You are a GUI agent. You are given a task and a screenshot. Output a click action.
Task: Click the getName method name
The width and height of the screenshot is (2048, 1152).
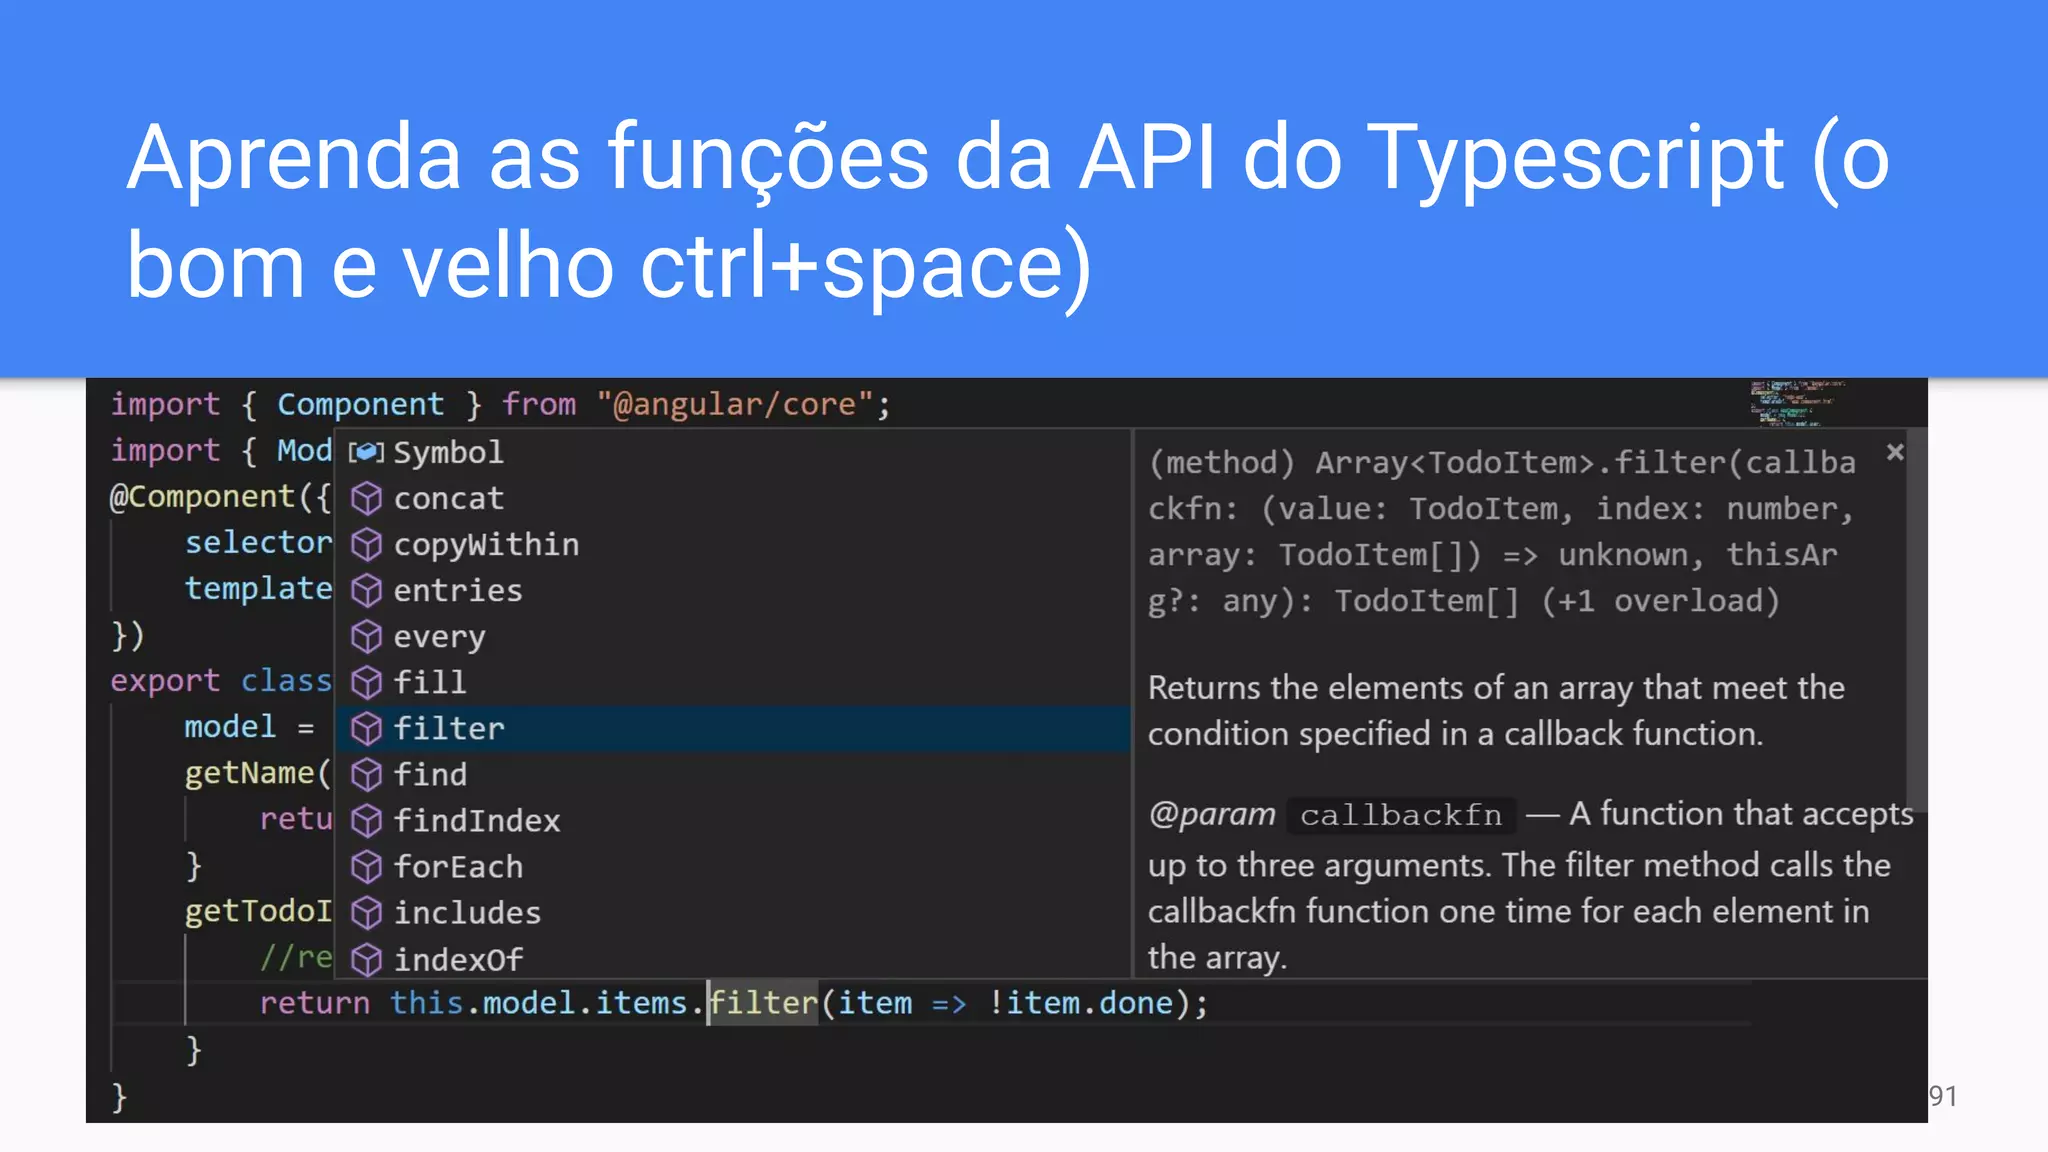[250, 773]
